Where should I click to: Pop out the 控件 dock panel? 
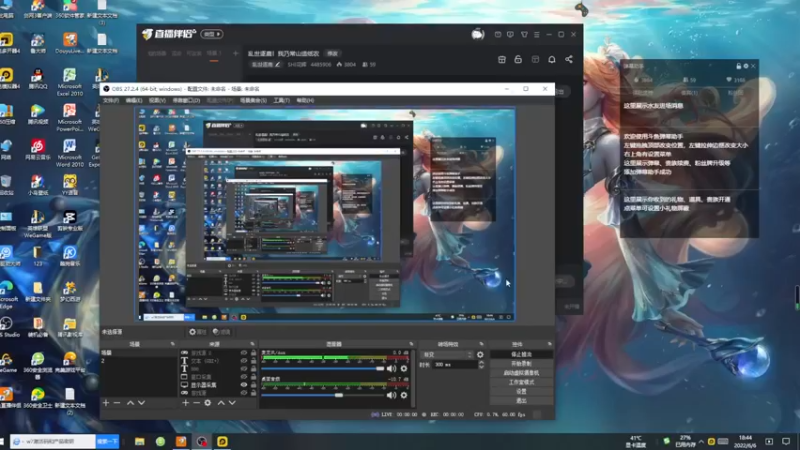click(x=549, y=344)
